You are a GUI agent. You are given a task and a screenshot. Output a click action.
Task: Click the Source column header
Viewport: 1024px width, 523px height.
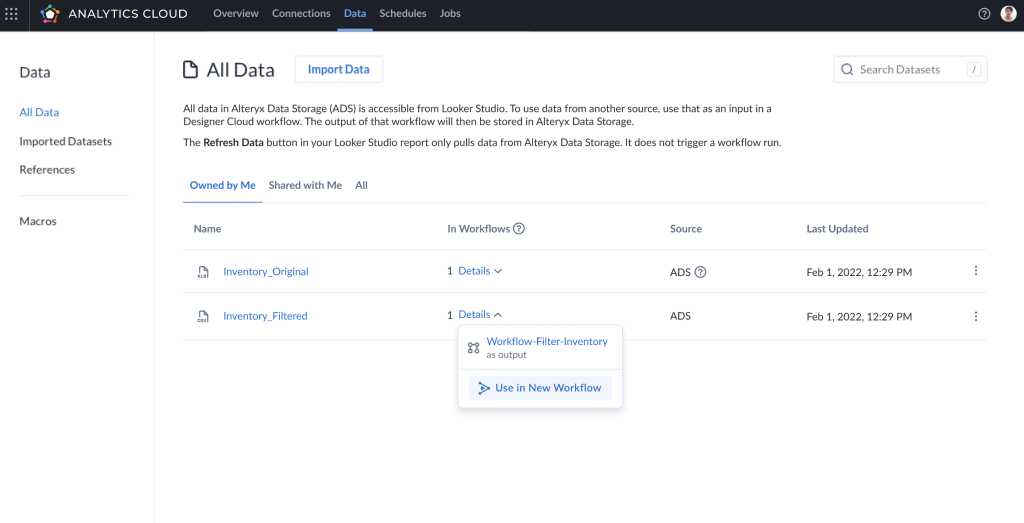click(x=686, y=229)
